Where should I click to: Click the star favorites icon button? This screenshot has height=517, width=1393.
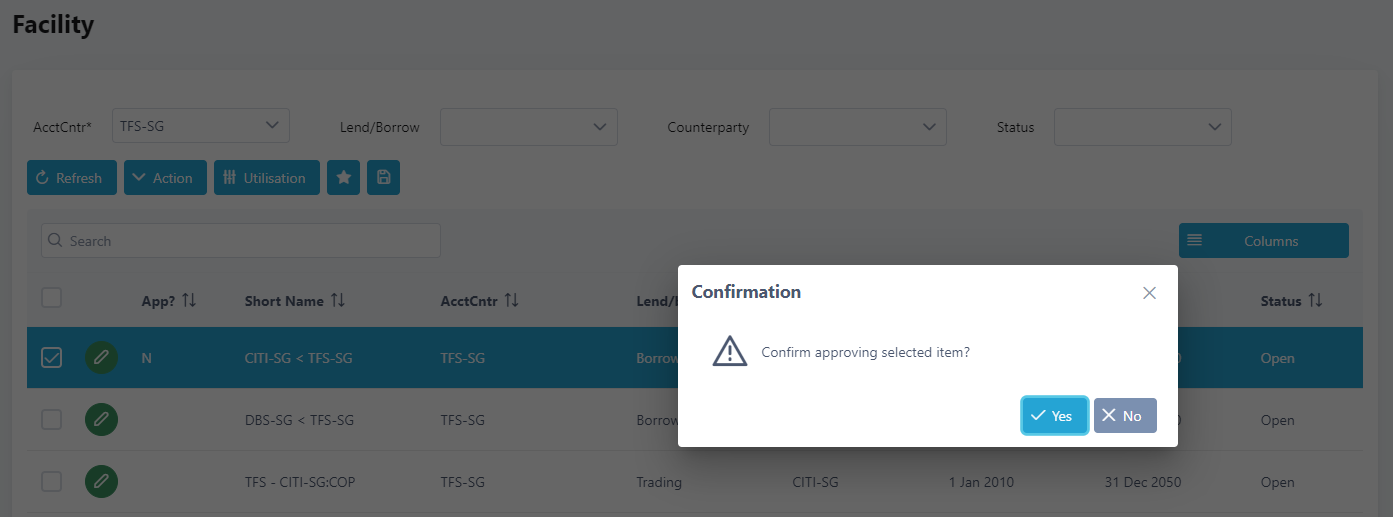[x=343, y=178]
